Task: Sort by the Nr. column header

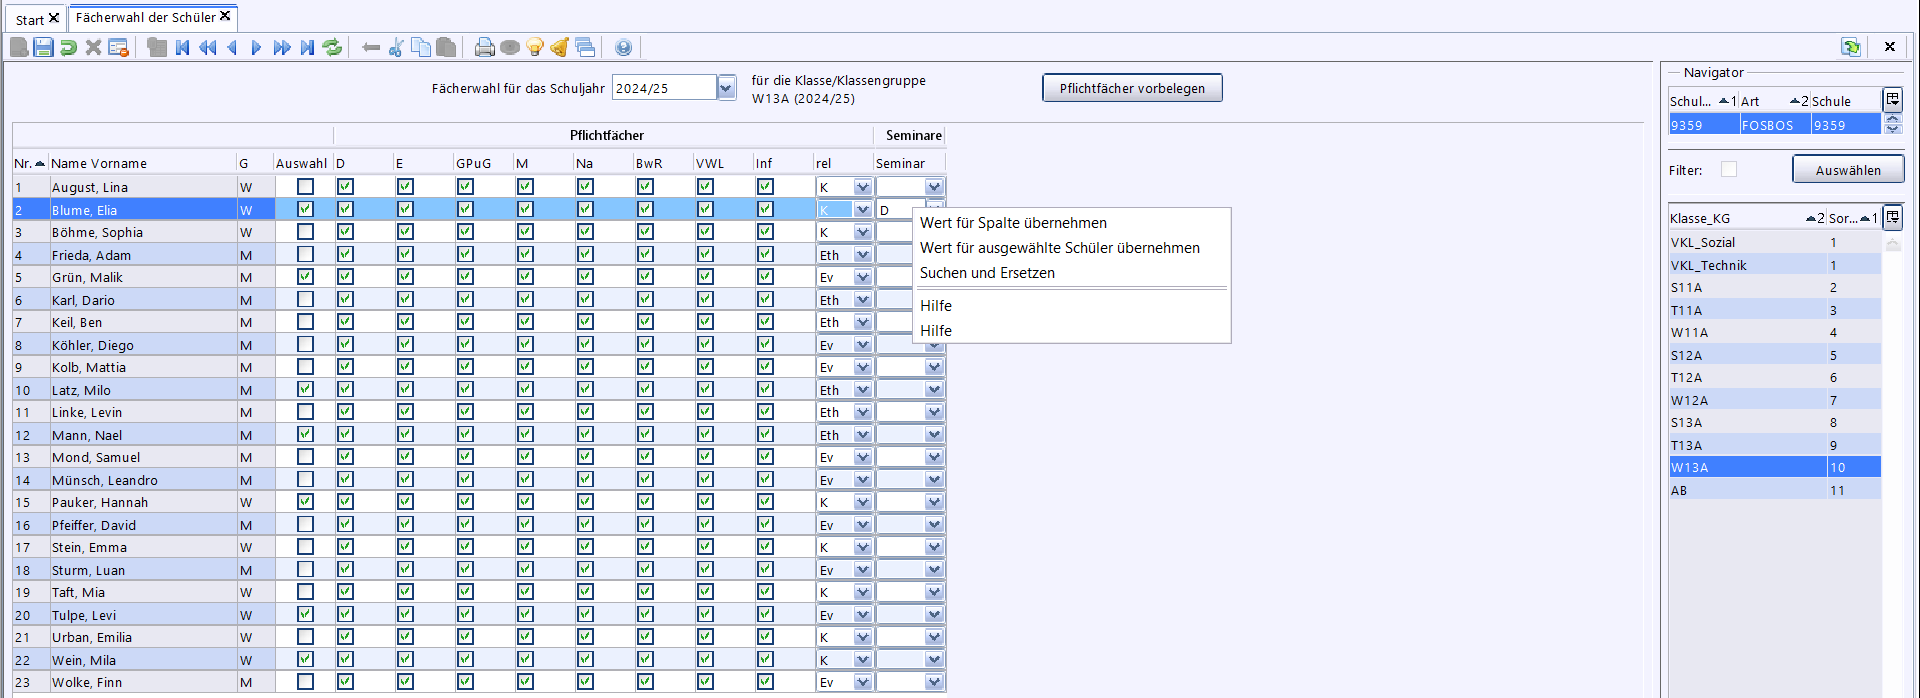Action: pyautogui.click(x=30, y=163)
